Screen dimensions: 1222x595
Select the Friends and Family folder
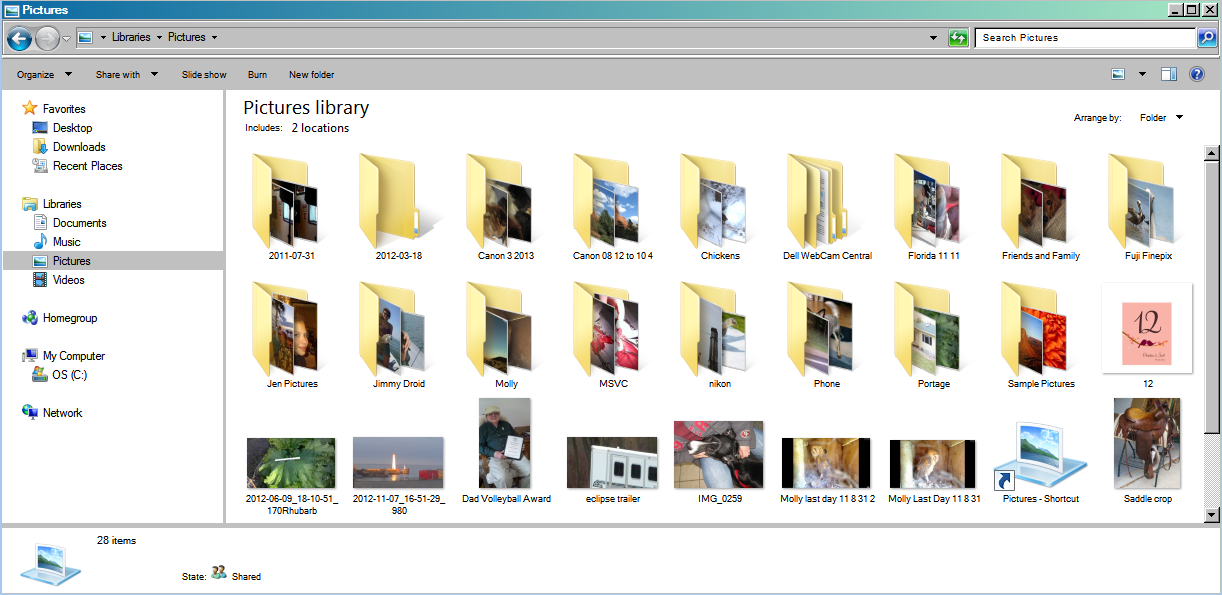point(1034,201)
